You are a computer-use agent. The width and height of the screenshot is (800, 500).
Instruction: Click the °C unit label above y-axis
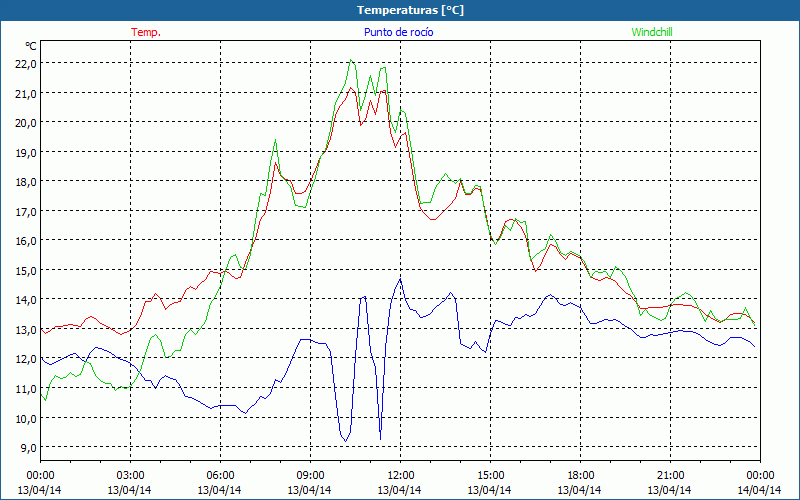click(31, 46)
